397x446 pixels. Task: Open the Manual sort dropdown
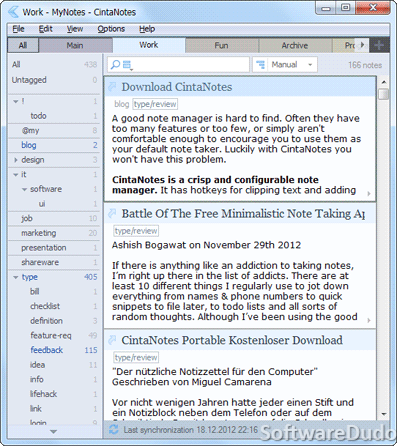(x=310, y=65)
